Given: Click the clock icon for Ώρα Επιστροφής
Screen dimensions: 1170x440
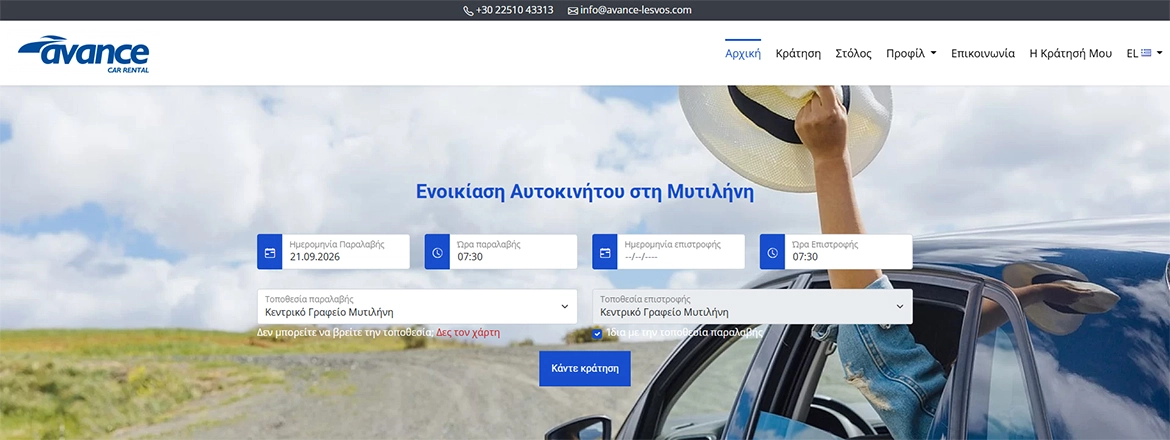Looking at the screenshot, I should [772, 252].
